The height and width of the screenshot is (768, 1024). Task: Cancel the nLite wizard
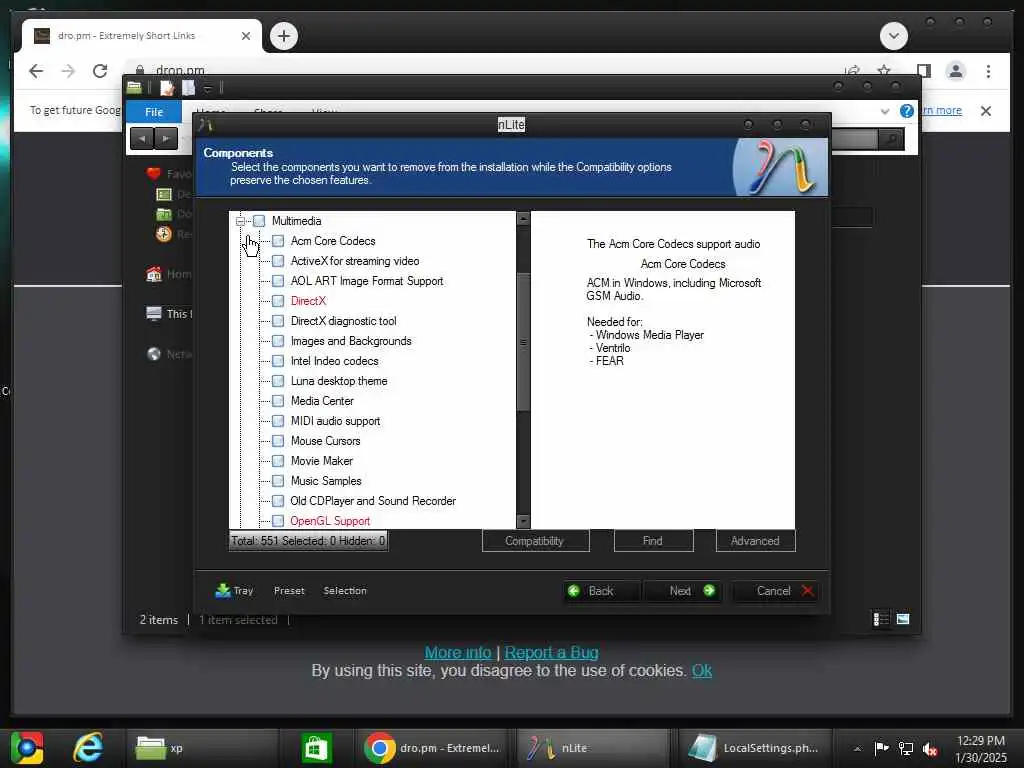(x=776, y=591)
